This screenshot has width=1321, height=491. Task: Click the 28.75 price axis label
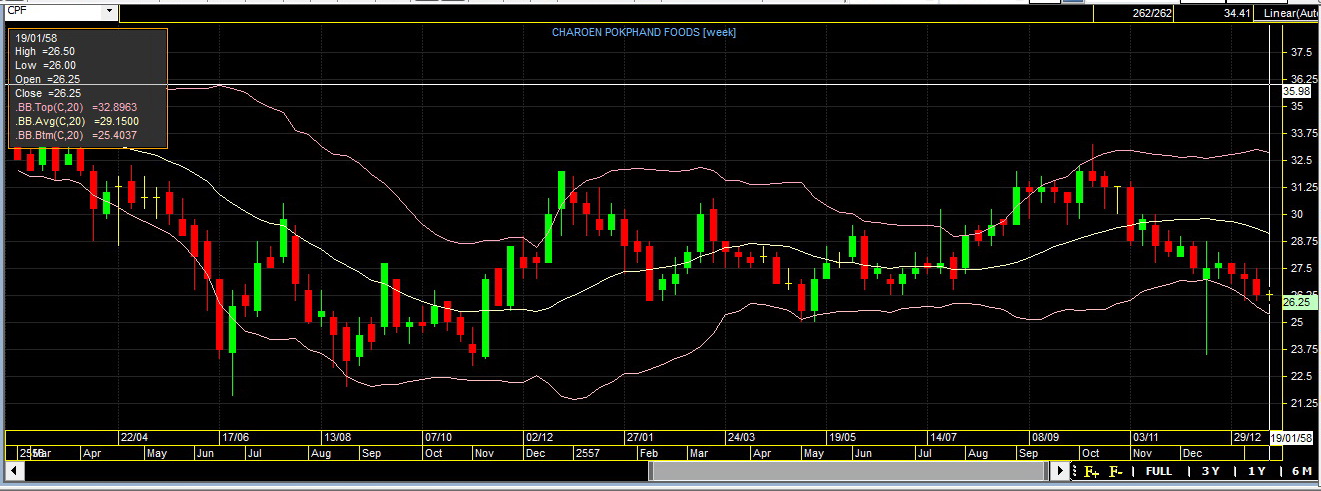pyautogui.click(x=1302, y=241)
